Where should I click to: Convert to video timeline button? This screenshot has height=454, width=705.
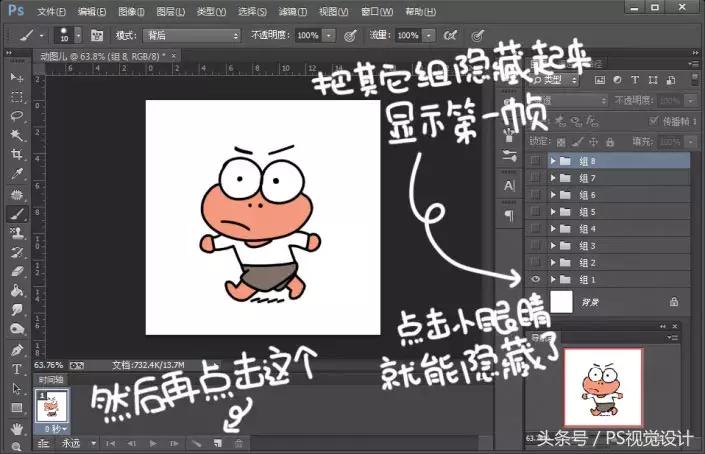pos(43,444)
